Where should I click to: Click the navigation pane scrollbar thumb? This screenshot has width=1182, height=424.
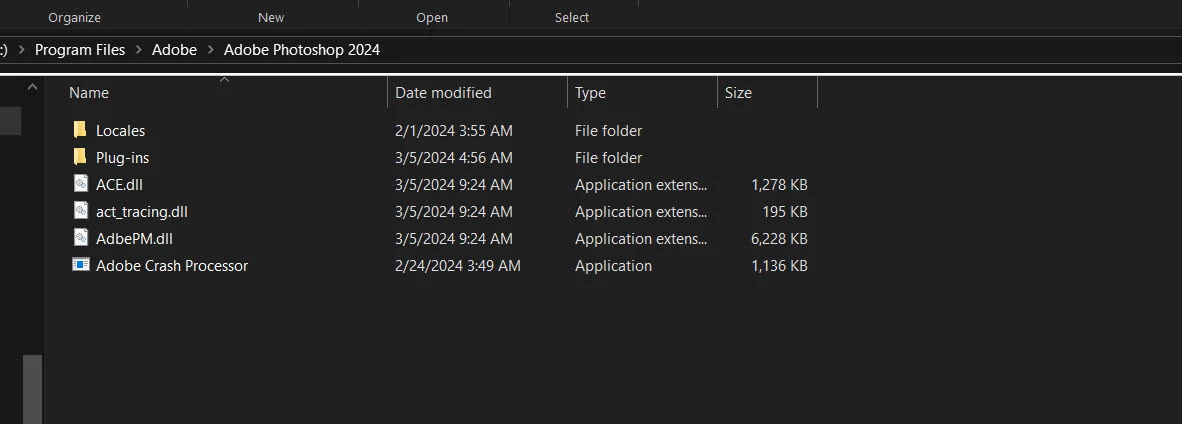32,389
